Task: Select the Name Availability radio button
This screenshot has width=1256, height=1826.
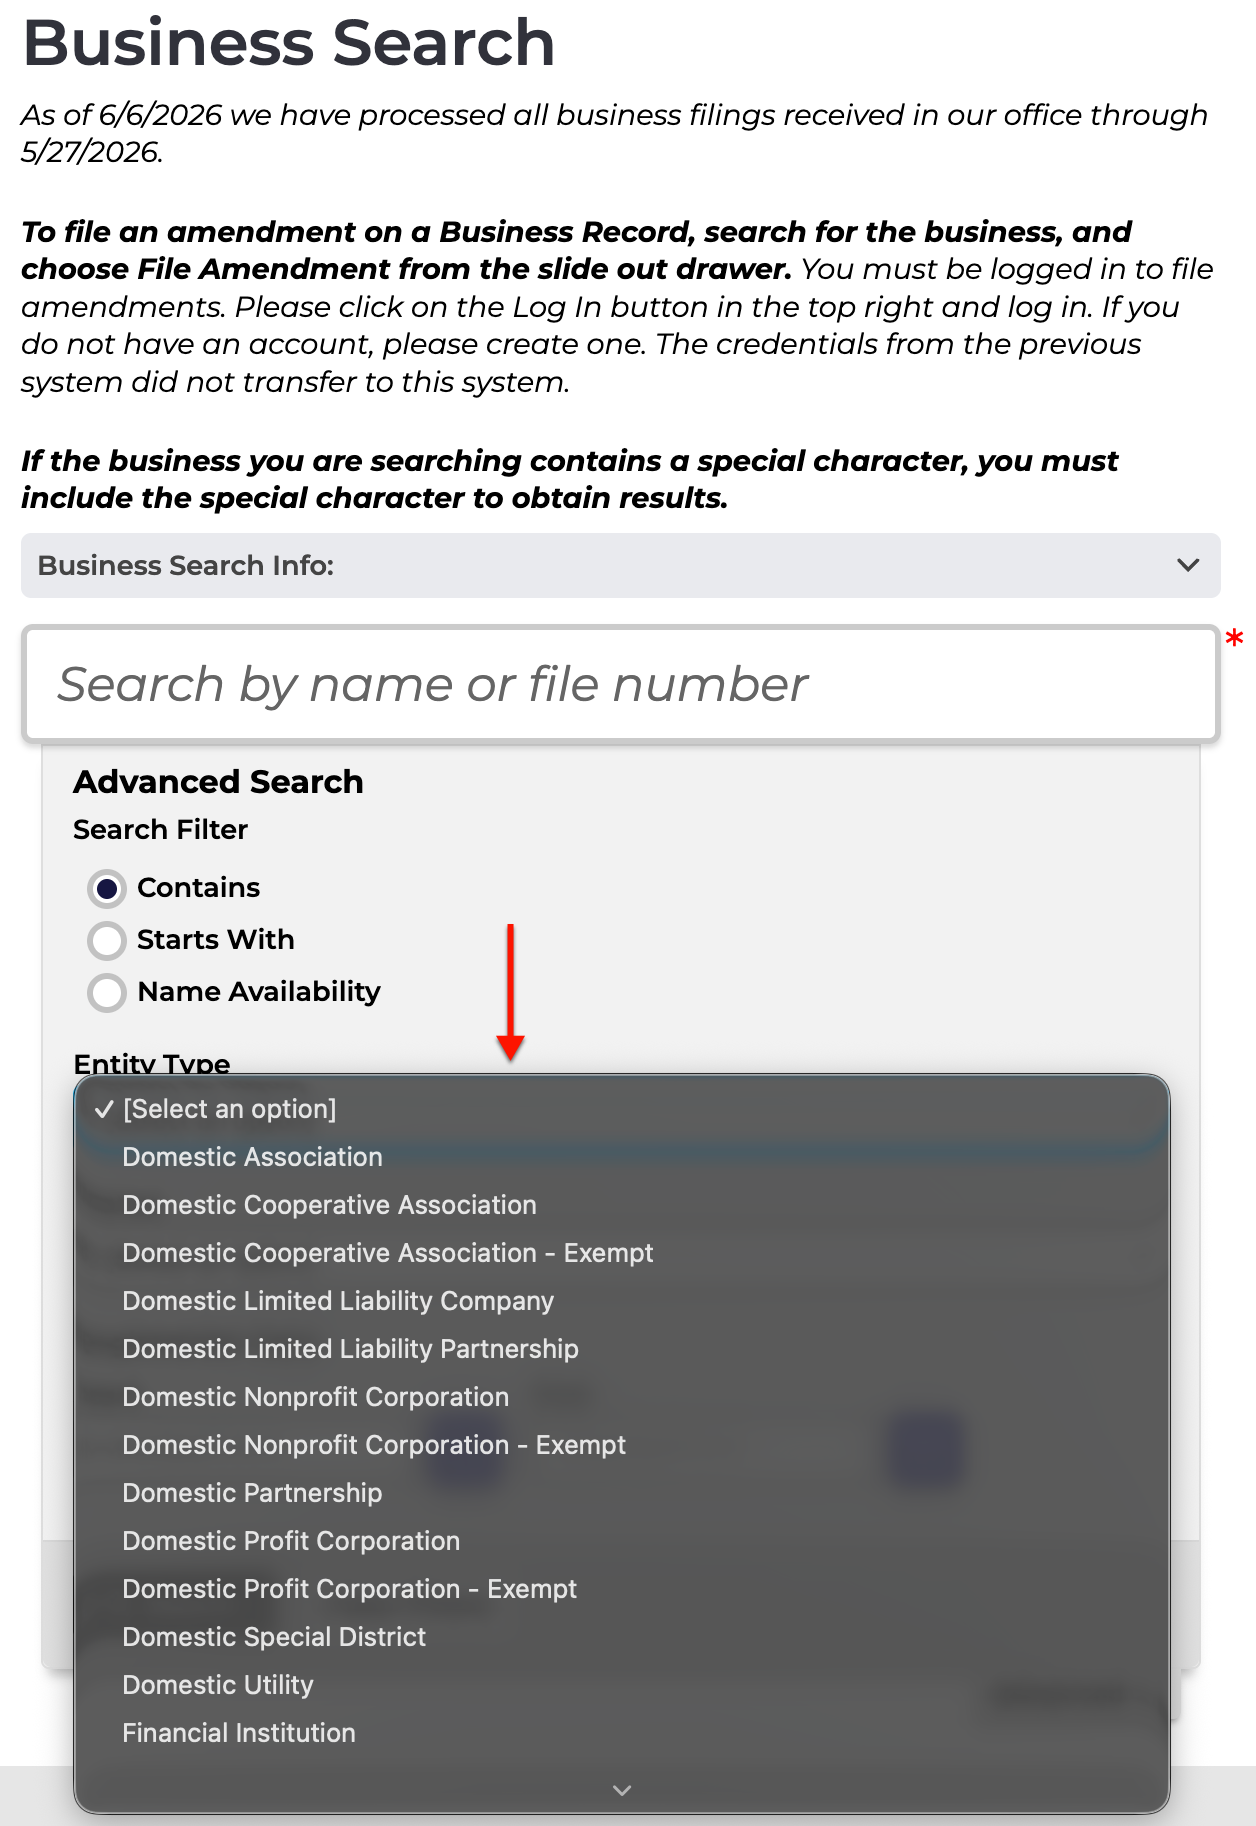Action: click(x=107, y=992)
